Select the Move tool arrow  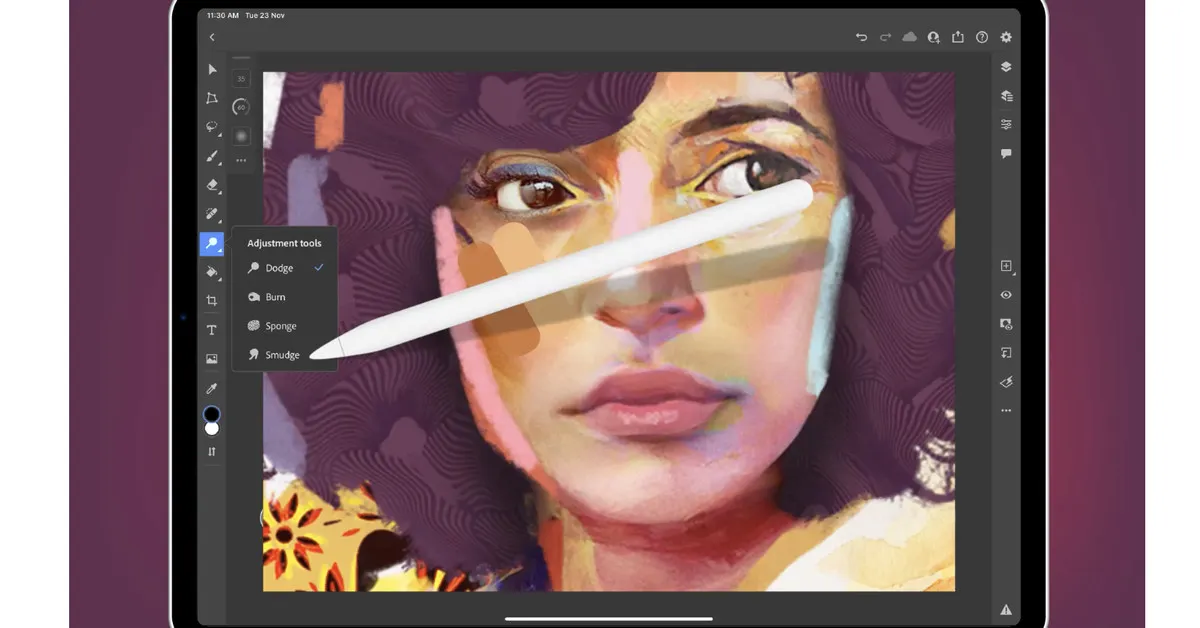click(x=212, y=69)
